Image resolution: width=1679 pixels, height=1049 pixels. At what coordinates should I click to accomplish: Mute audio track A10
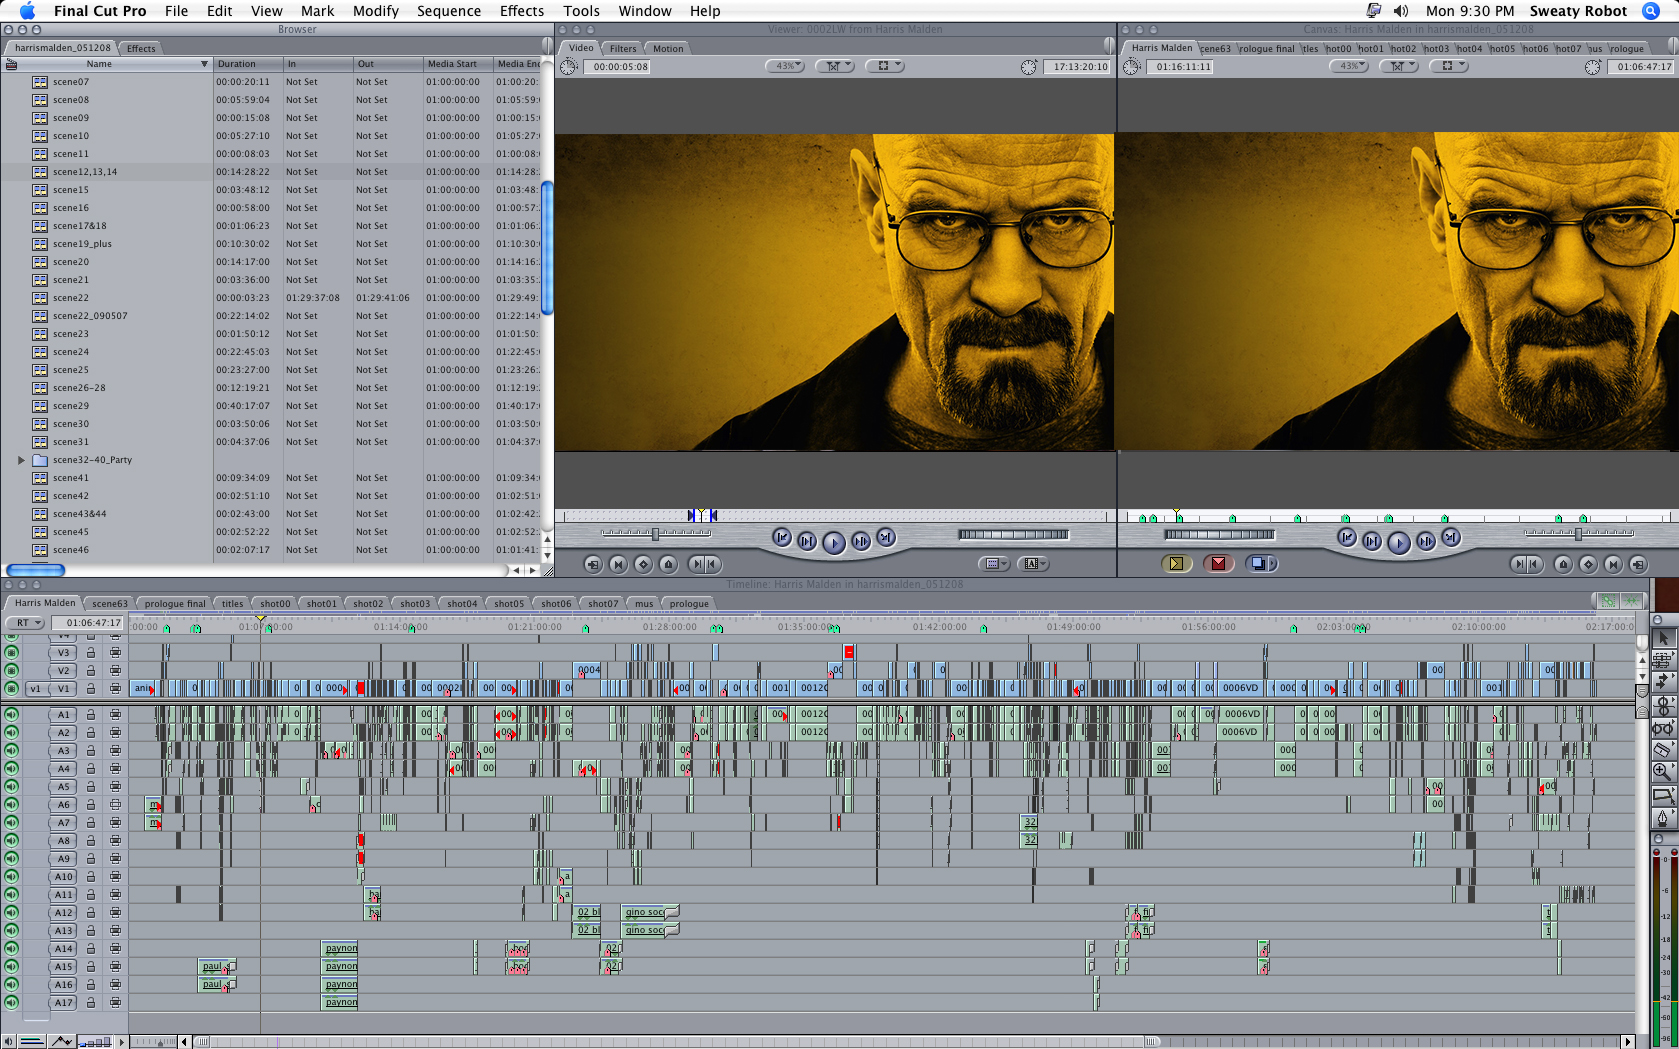(12, 876)
